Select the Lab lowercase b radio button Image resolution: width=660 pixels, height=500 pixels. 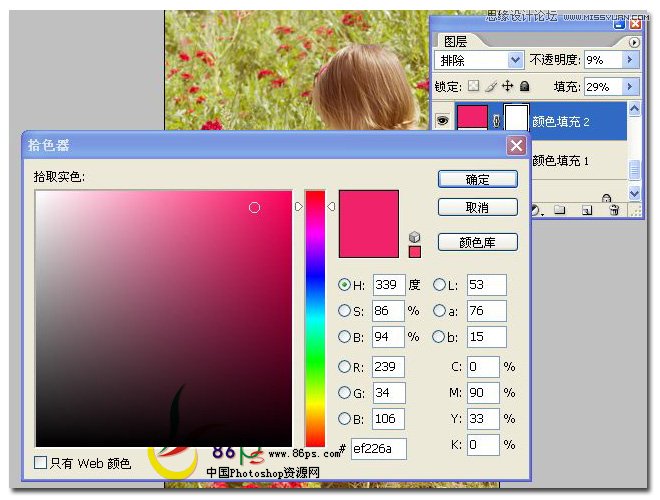[x=439, y=336]
